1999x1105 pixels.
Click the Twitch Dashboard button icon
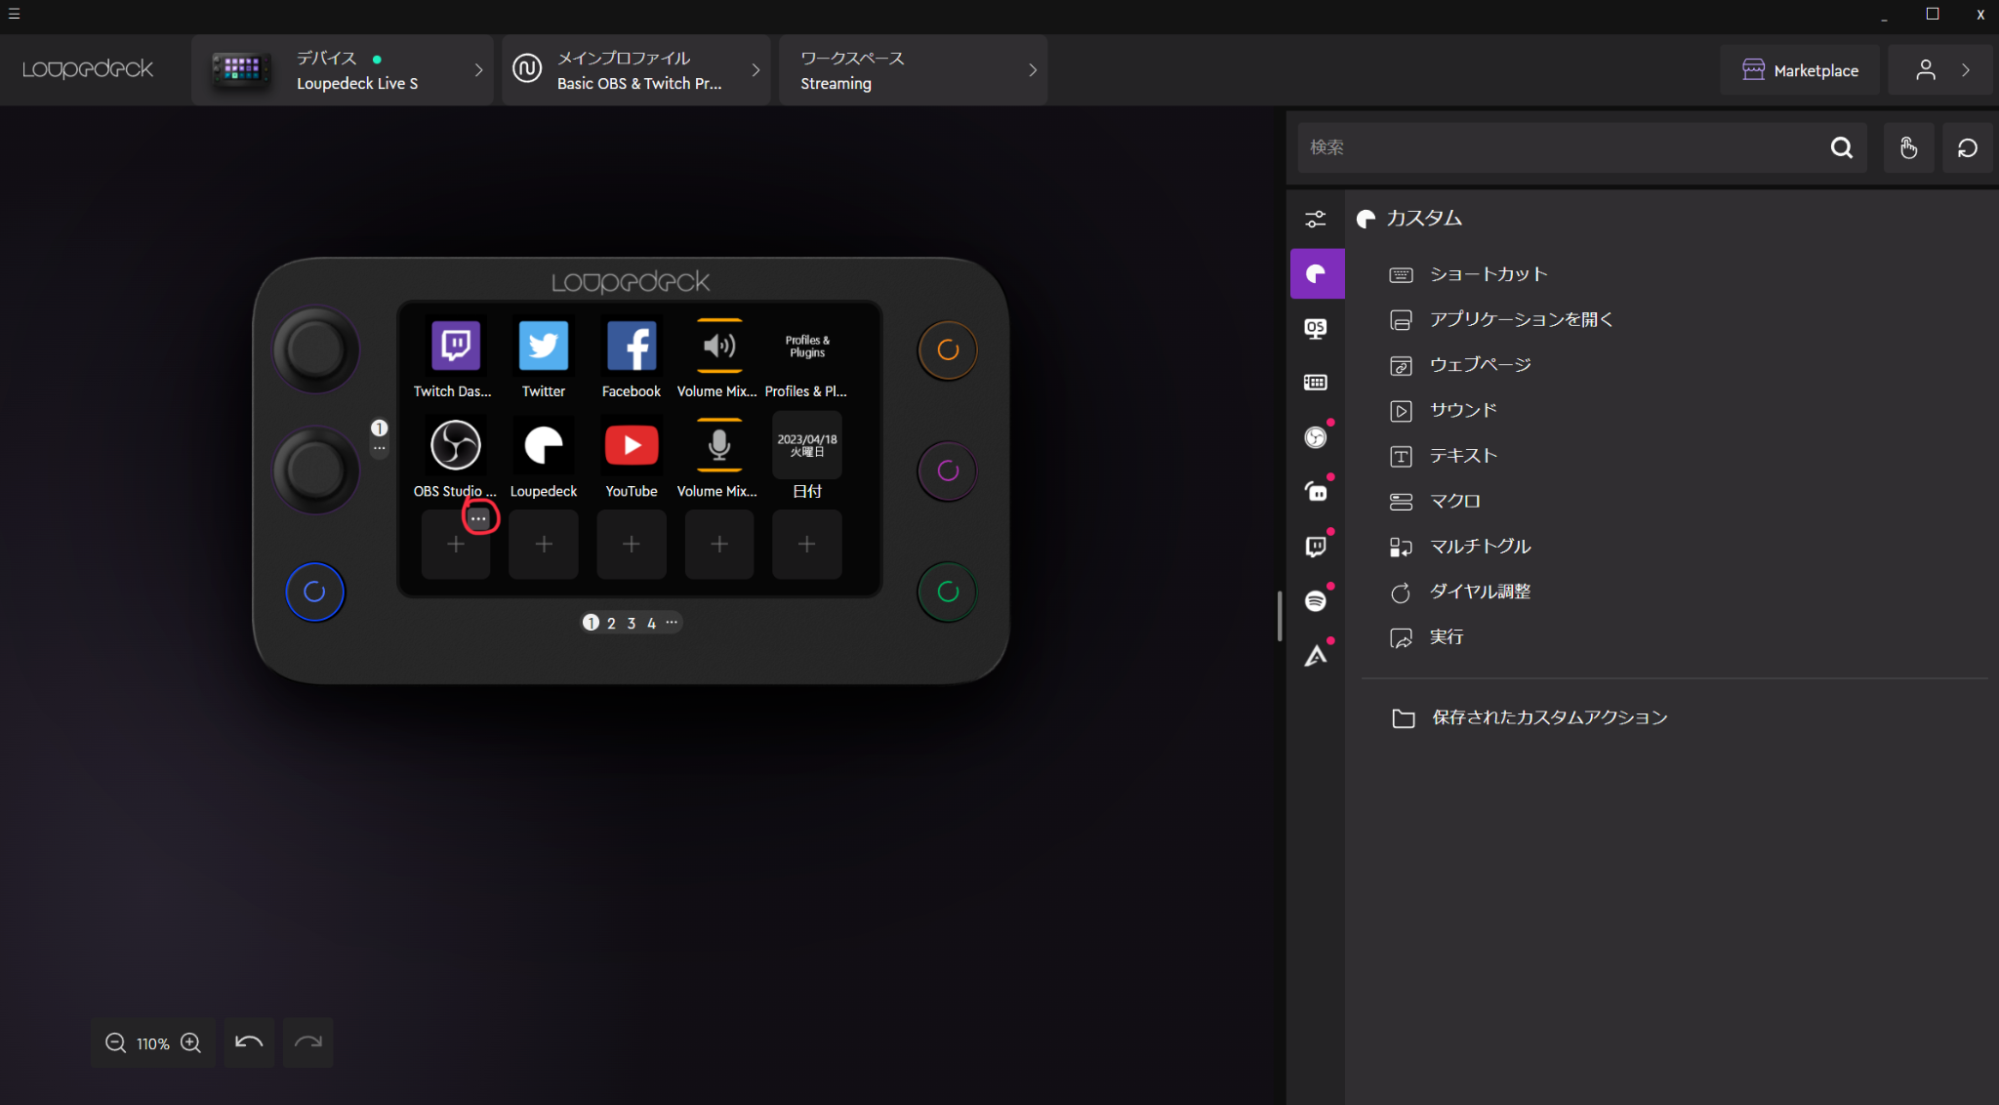[455, 345]
